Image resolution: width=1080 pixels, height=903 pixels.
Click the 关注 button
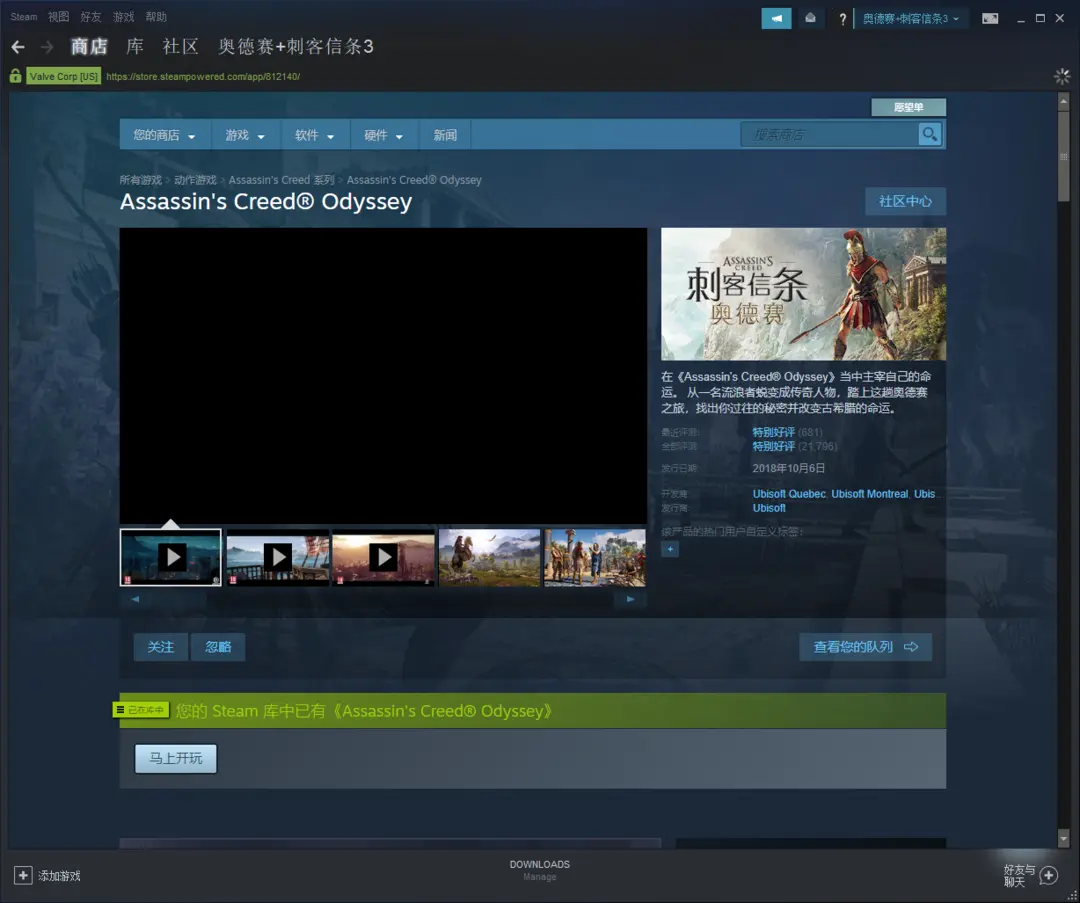tap(160, 647)
